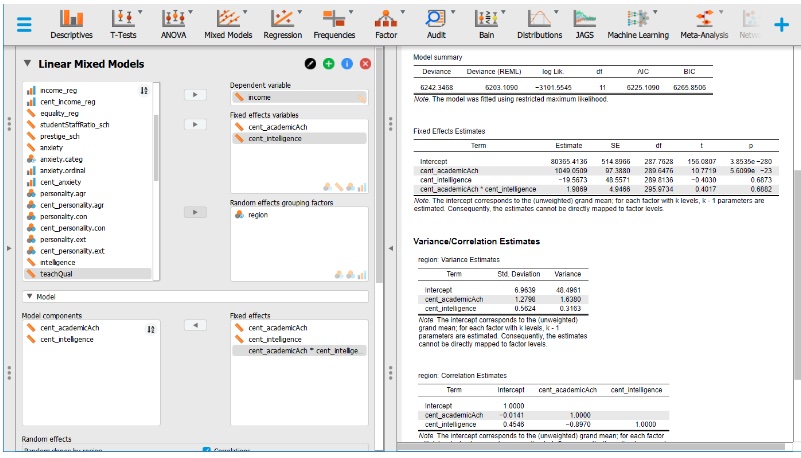Select income_reg in the variables list

88,90
